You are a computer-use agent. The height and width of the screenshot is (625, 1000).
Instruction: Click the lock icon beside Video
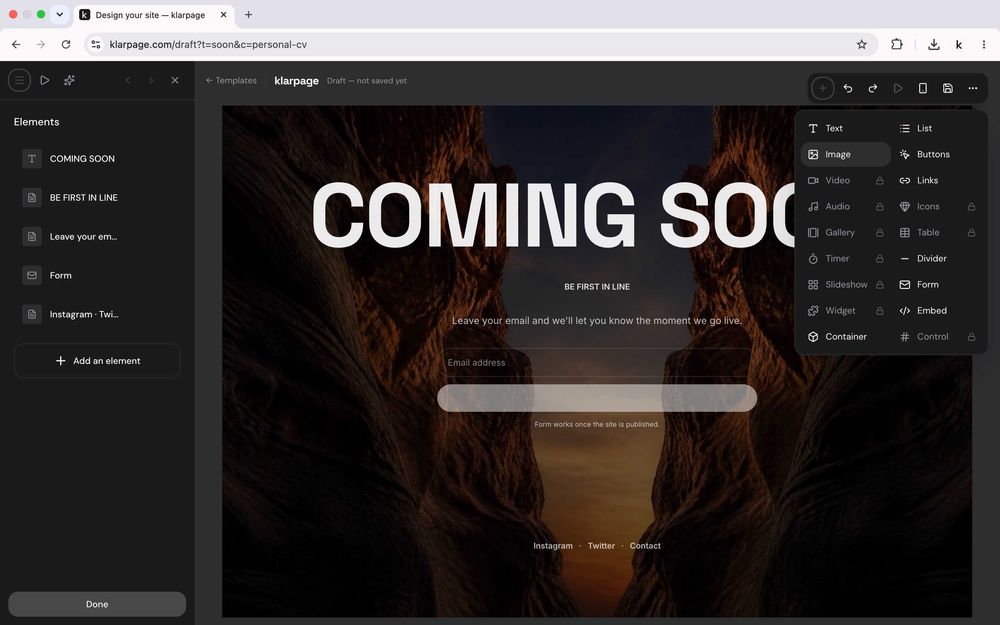click(x=879, y=180)
